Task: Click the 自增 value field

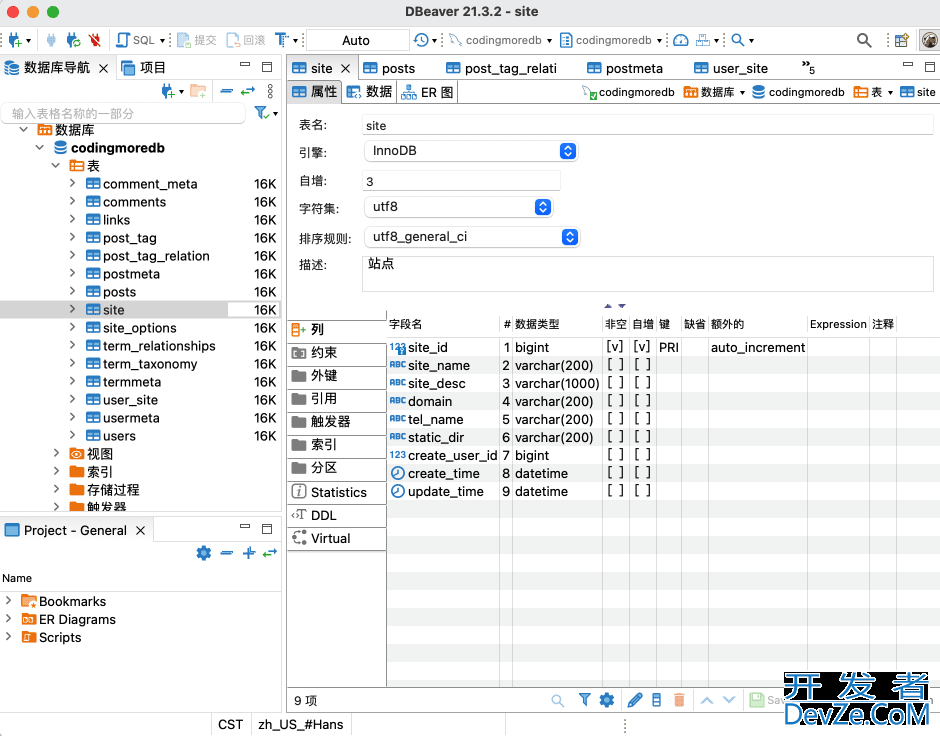Action: pos(461,181)
